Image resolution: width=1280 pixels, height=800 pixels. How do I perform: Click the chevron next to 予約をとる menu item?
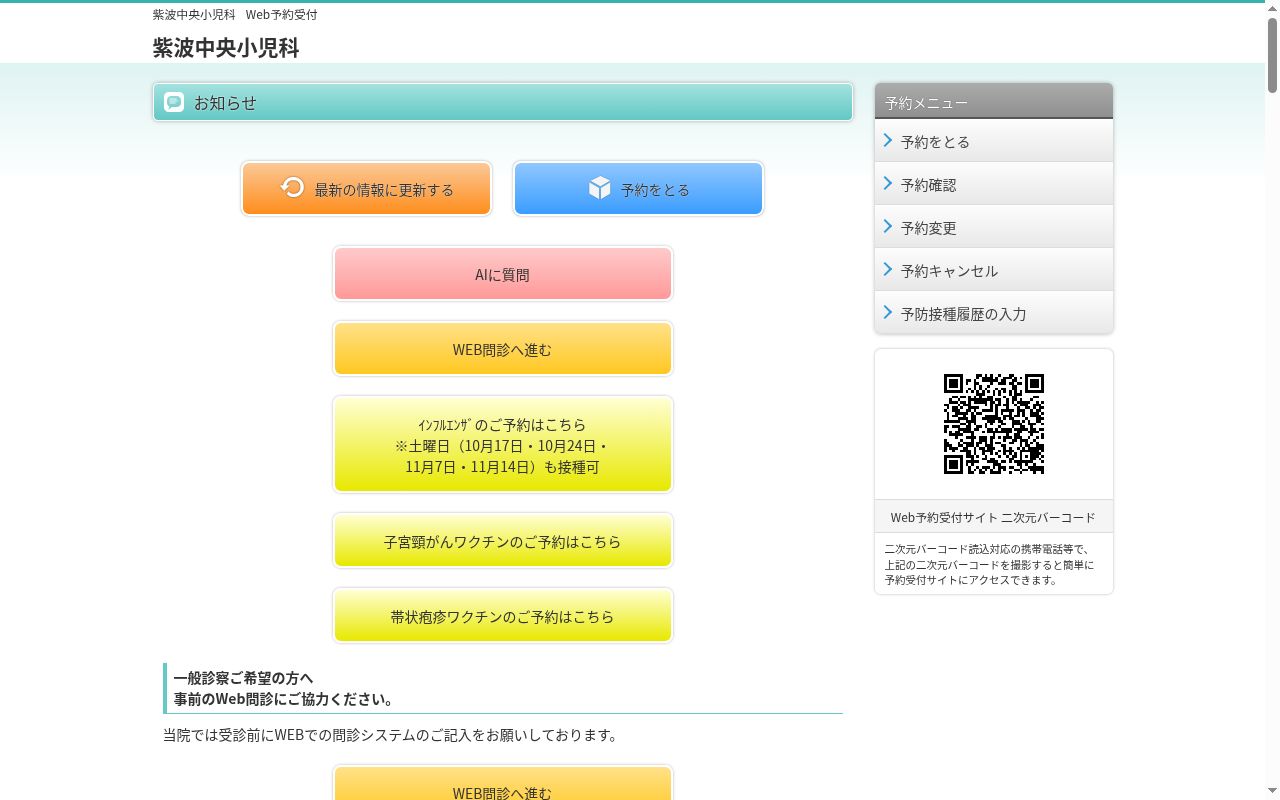click(887, 141)
